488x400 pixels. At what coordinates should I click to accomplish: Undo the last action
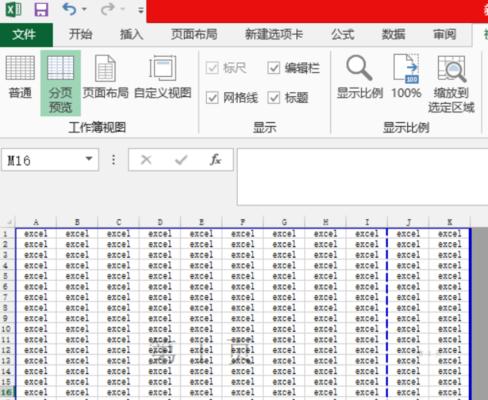point(69,9)
